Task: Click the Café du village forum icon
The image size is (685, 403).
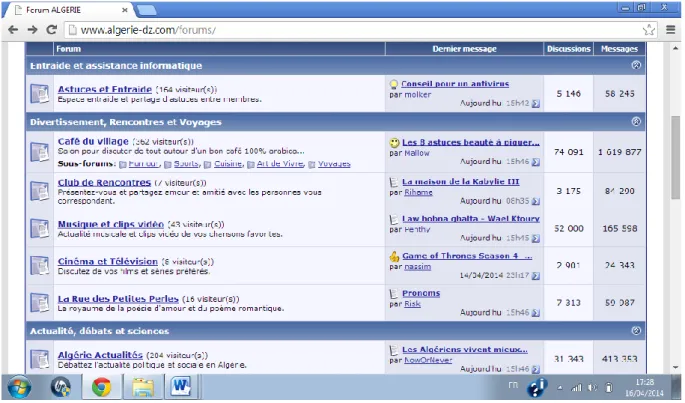Action: click(40, 152)
